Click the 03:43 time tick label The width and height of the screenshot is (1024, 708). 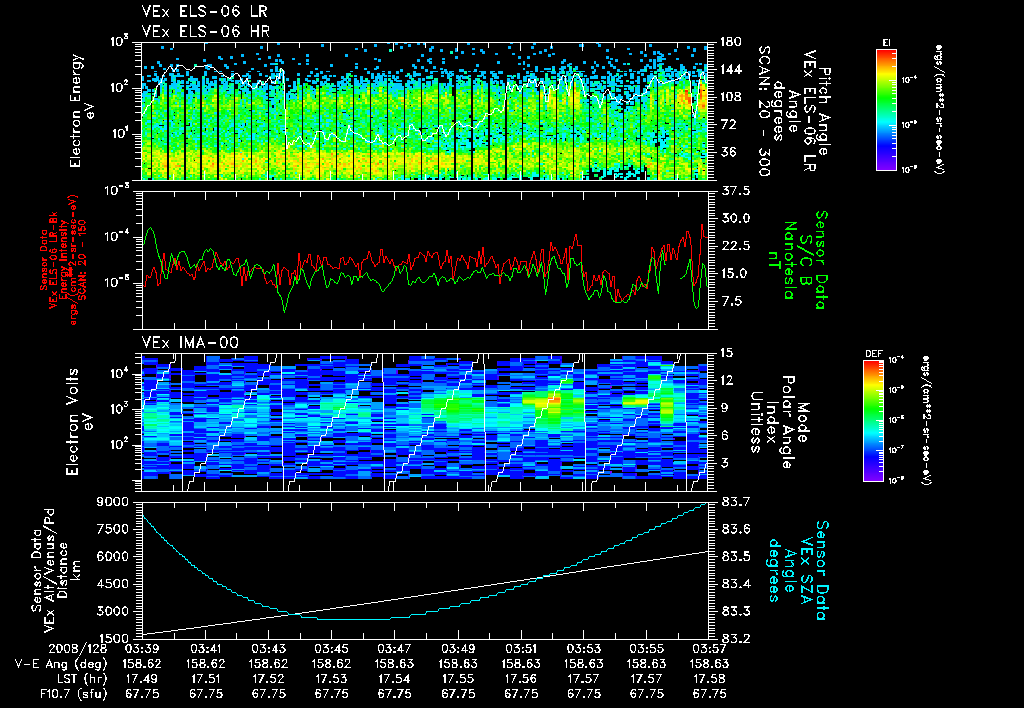[x=268, y=649]
